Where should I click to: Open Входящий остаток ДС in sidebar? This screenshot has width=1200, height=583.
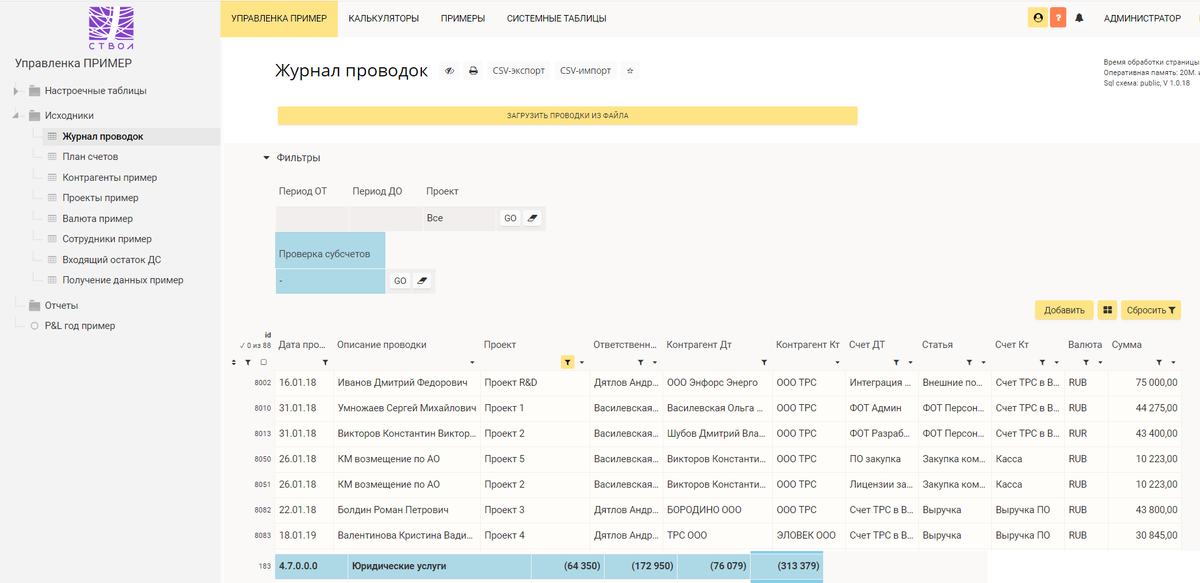click(111, 259)
